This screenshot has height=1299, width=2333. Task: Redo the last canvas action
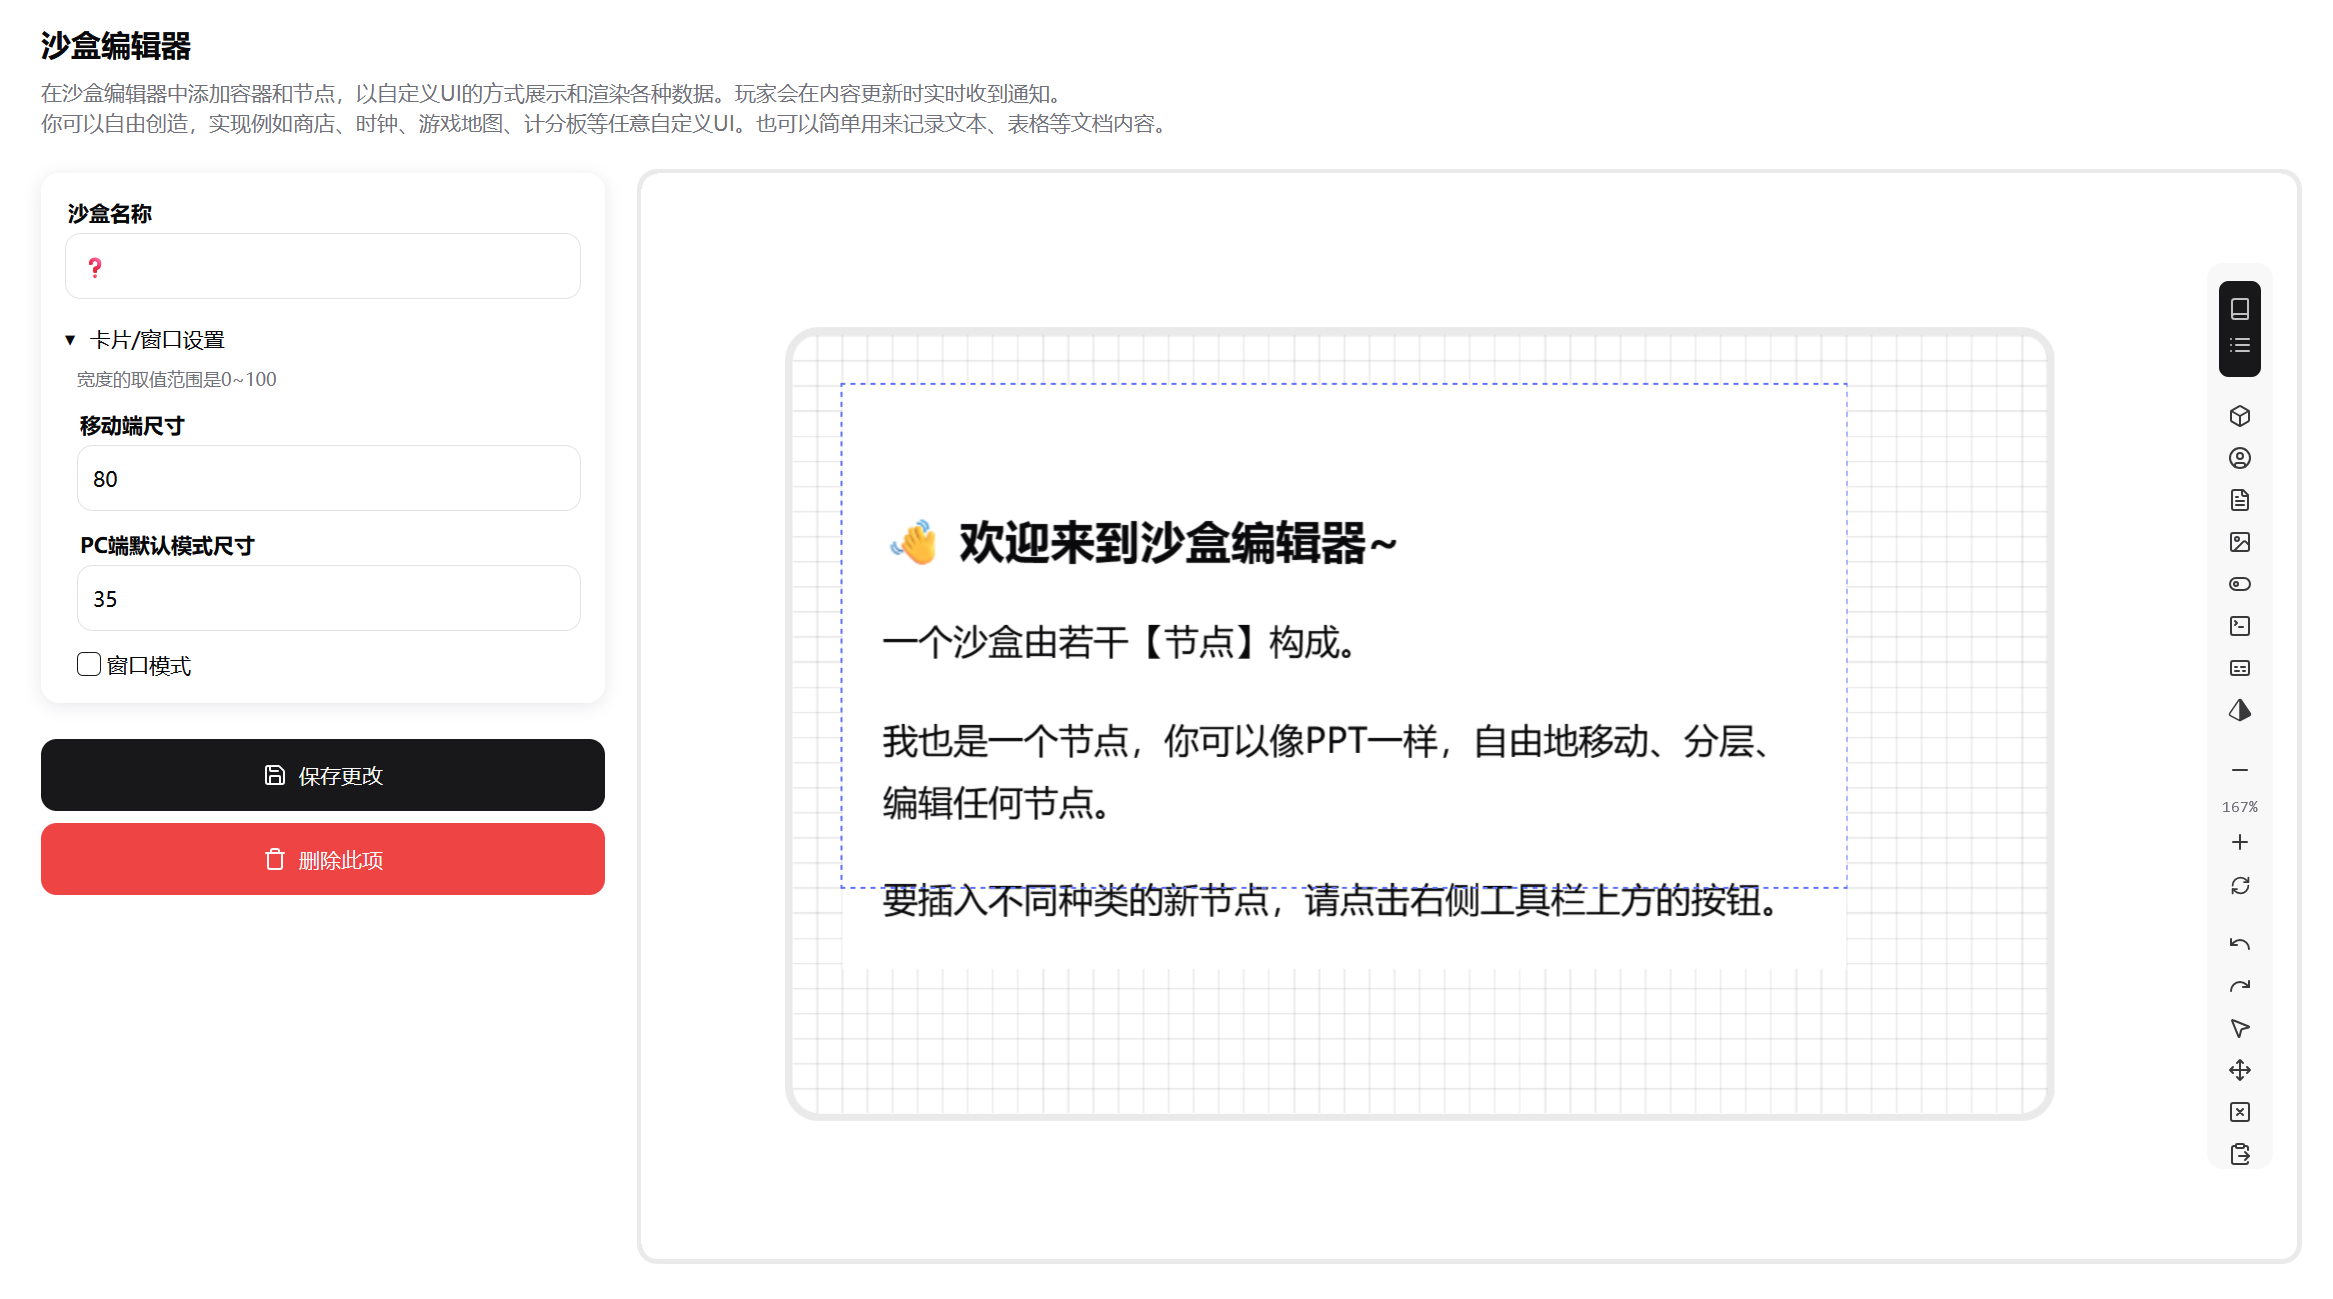(2239, 986)
